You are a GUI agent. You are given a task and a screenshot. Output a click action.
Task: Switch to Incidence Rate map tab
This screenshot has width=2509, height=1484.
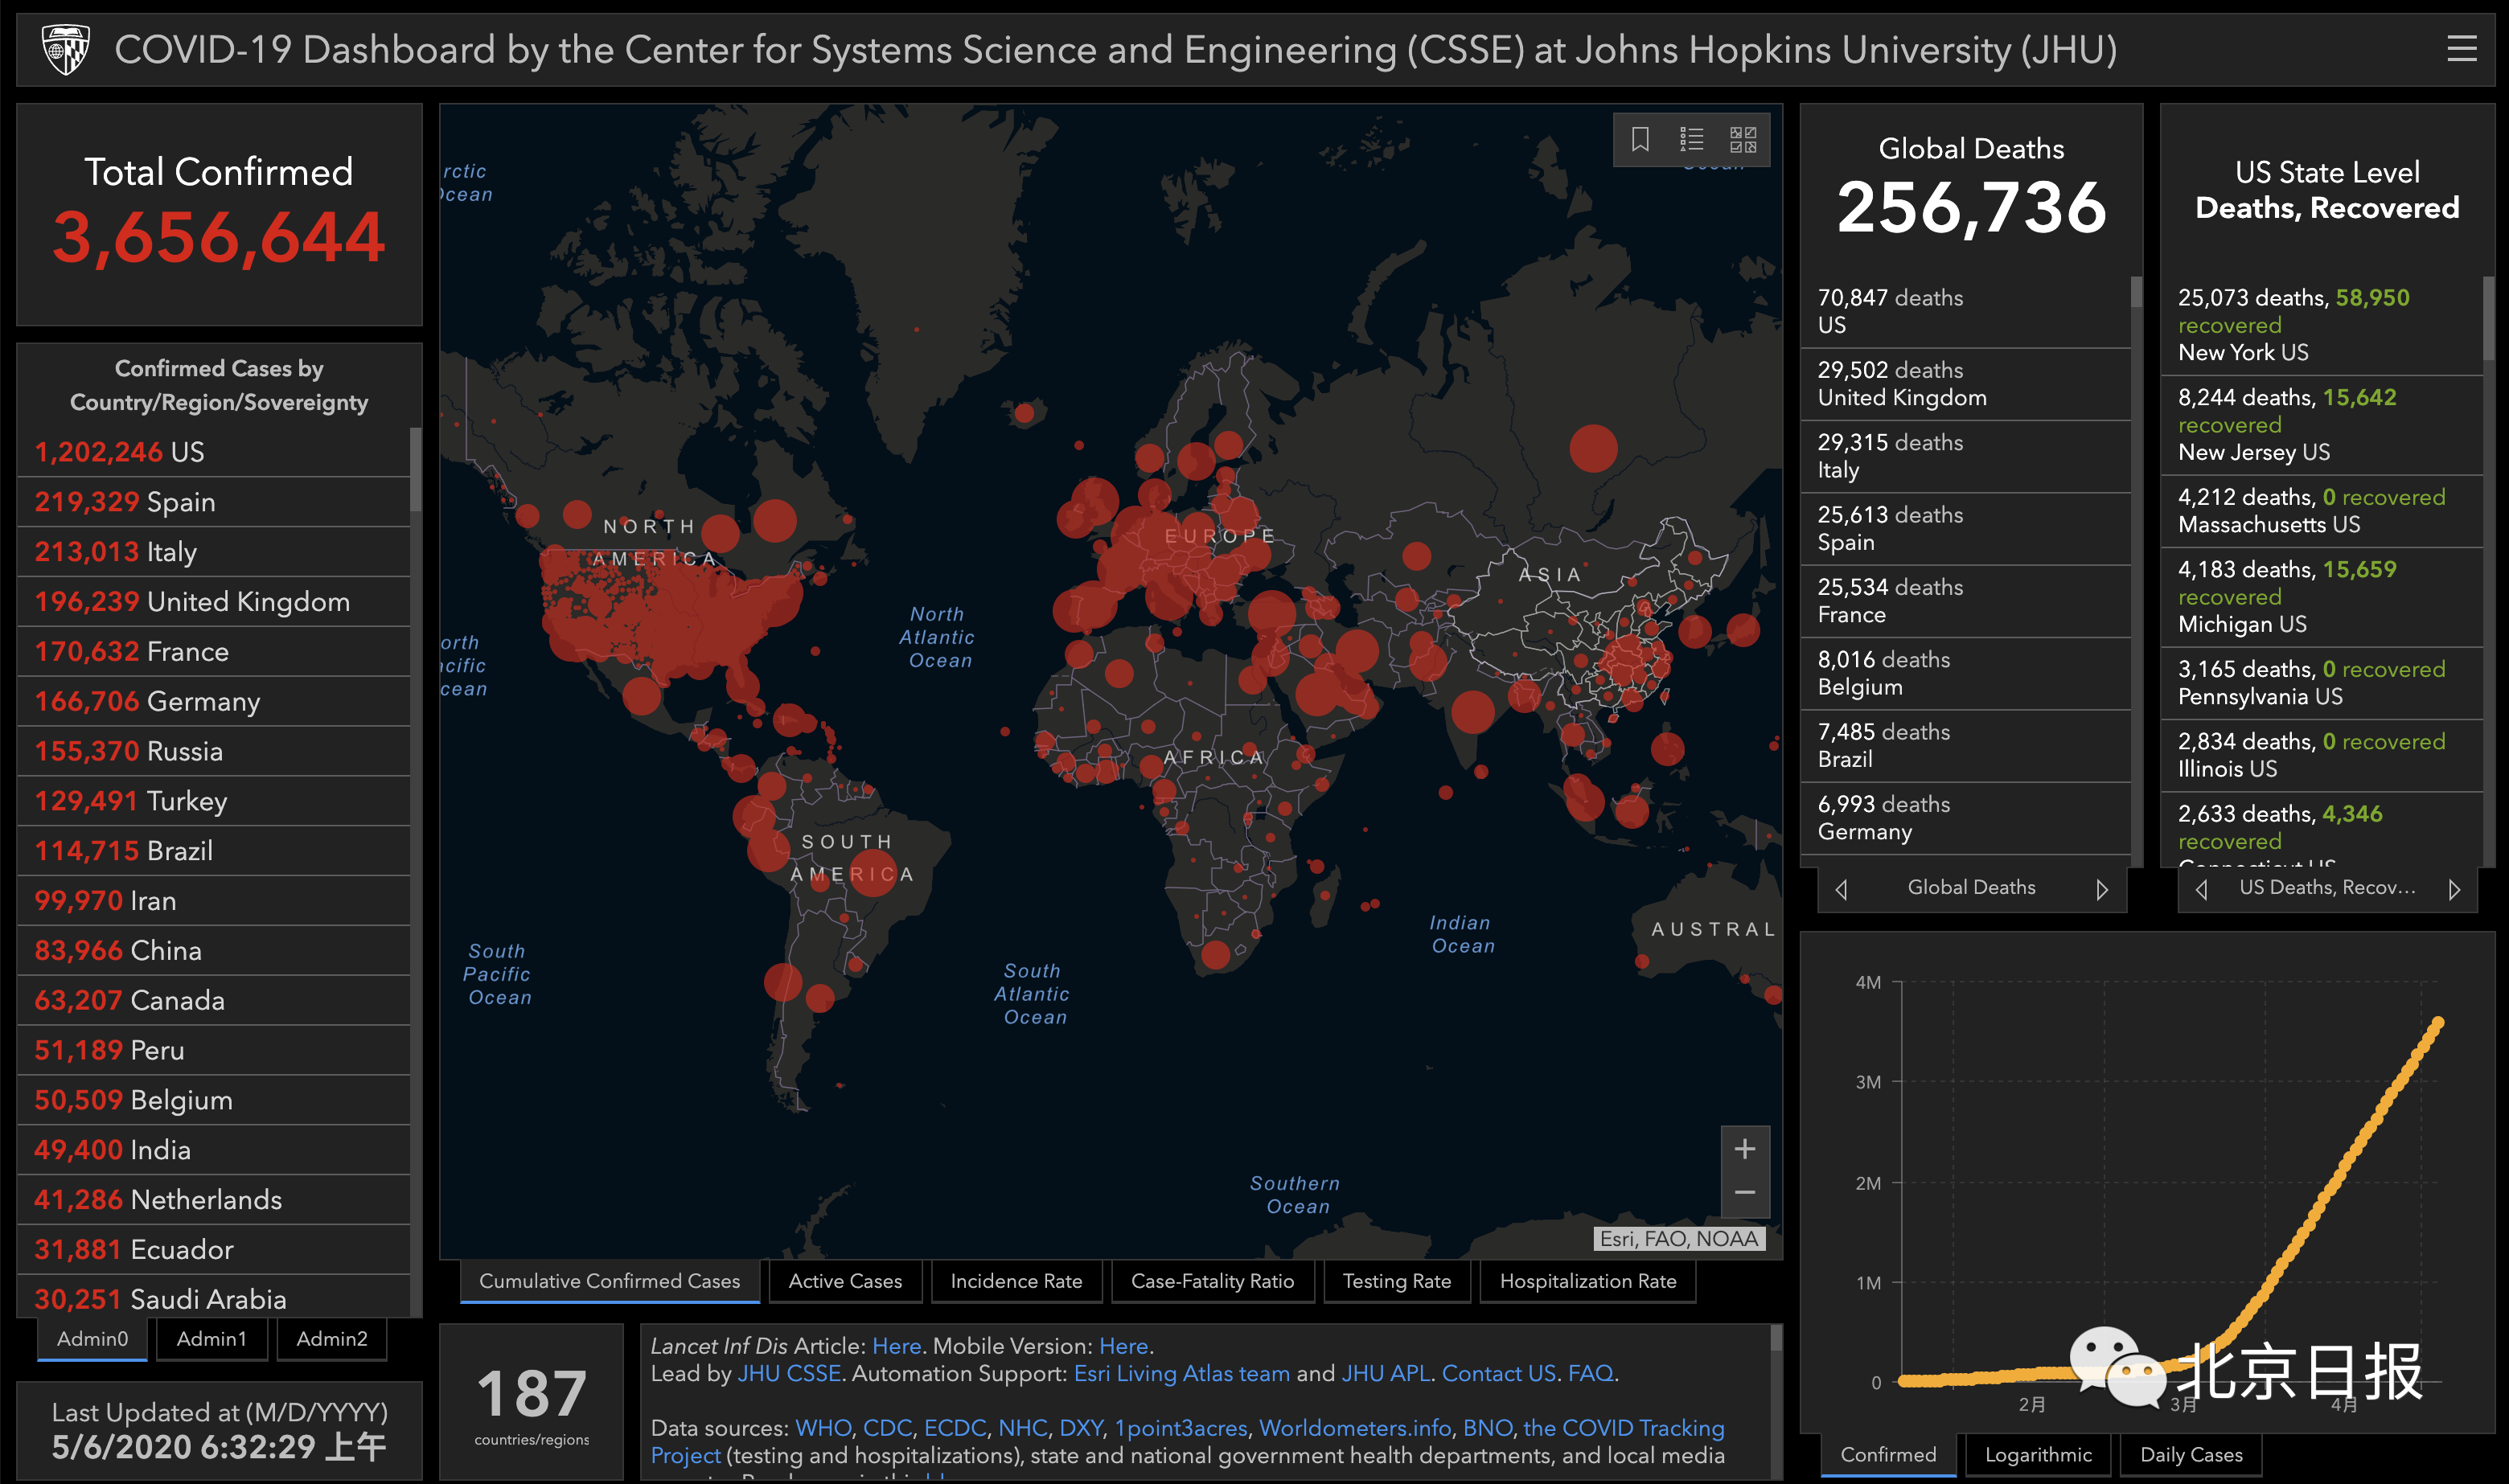(1016, 1281)
